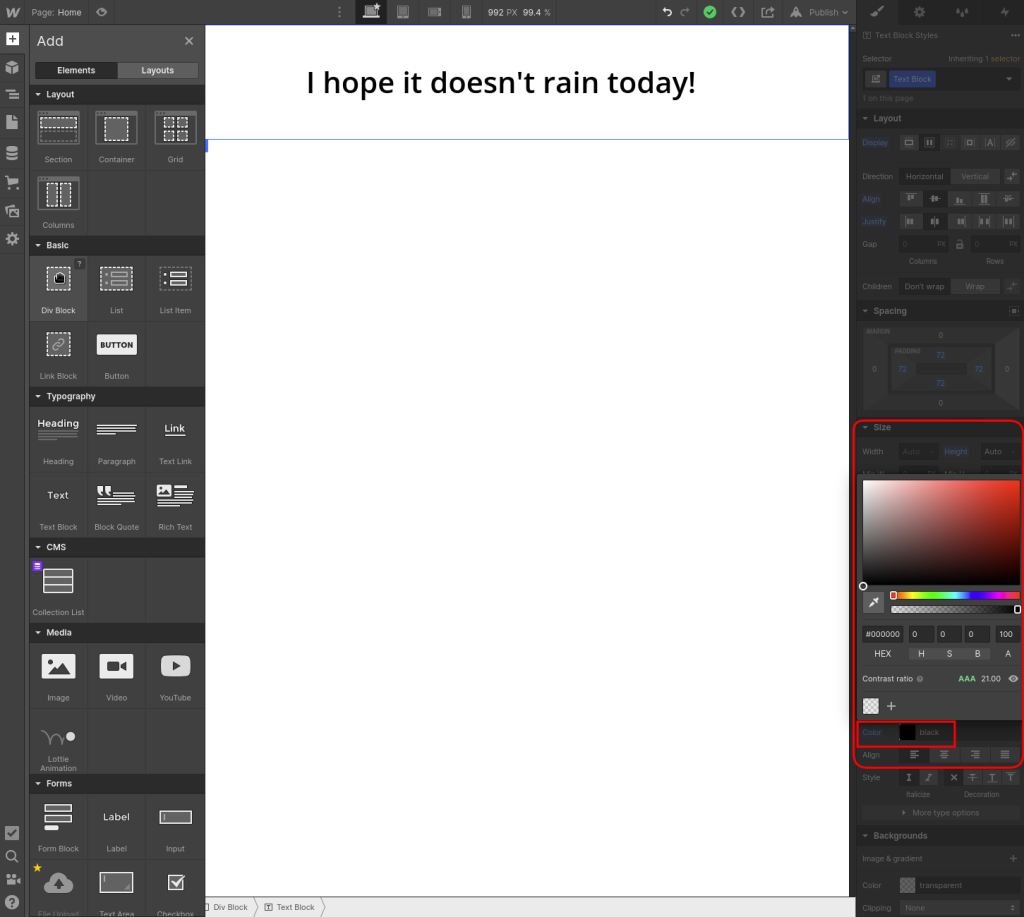Click the HEX value input field
Screen dimensions: 1024x917
click(x=882, y=634)
